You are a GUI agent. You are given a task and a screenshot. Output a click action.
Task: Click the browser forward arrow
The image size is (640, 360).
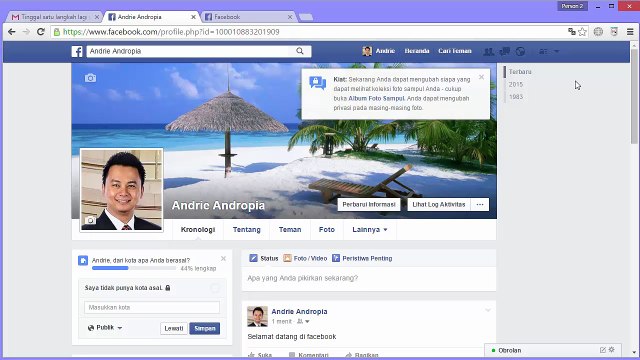pos(26,32)
